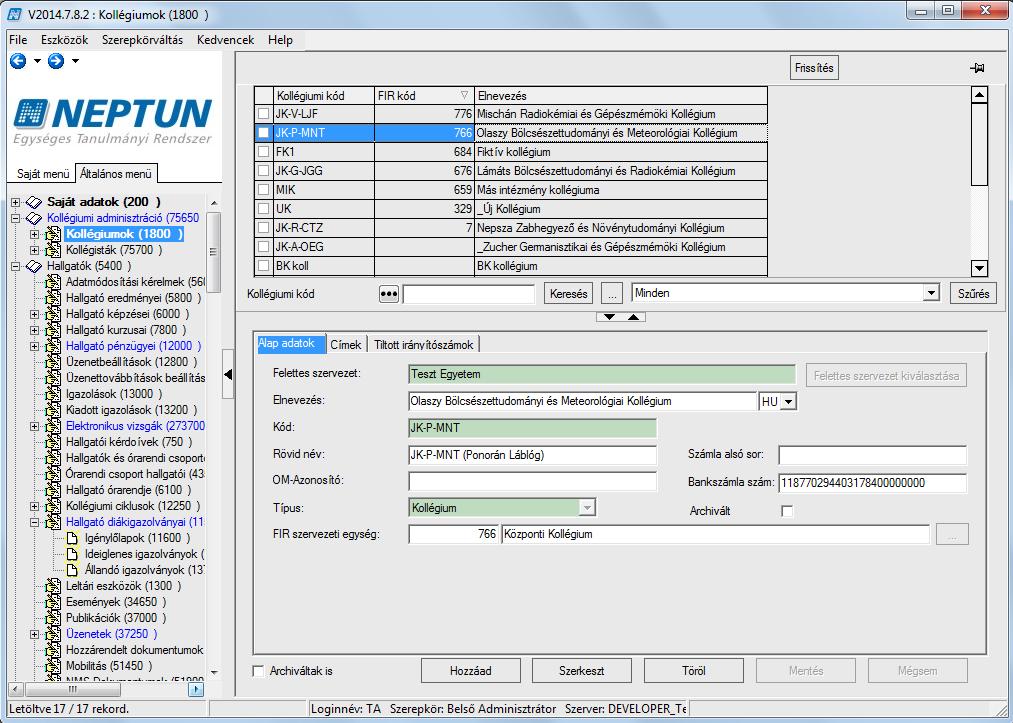Click the table's vertical scrollbar down arrow
Viewport: 1013px width, 723px height.
point(979,268)
